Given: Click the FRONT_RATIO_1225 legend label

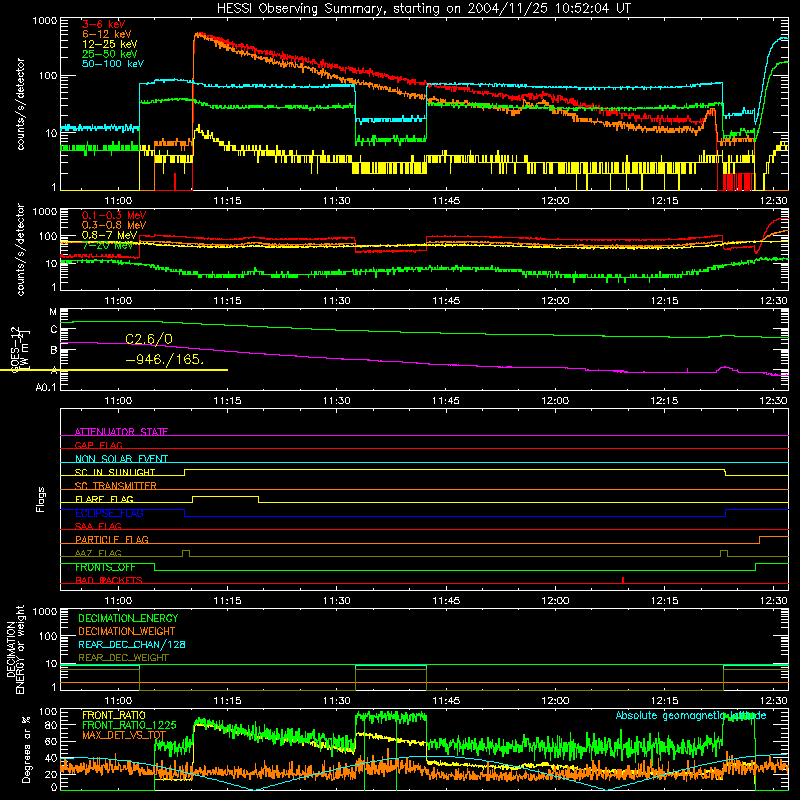Looking at the screenshot, I should (x=129, y=725).
